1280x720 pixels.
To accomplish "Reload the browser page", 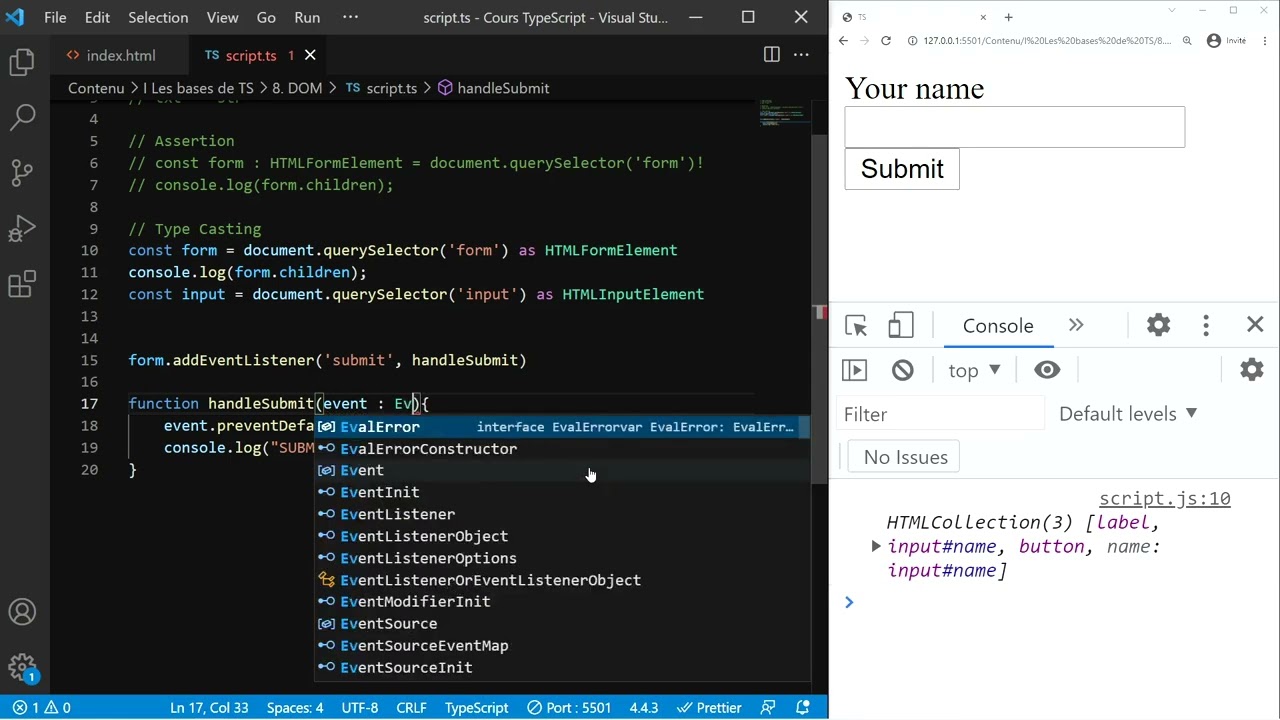I will click(x=886, y=41).
